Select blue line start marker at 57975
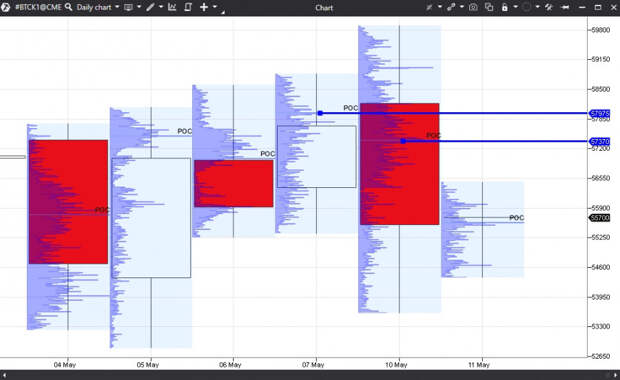 pos(320,113)
